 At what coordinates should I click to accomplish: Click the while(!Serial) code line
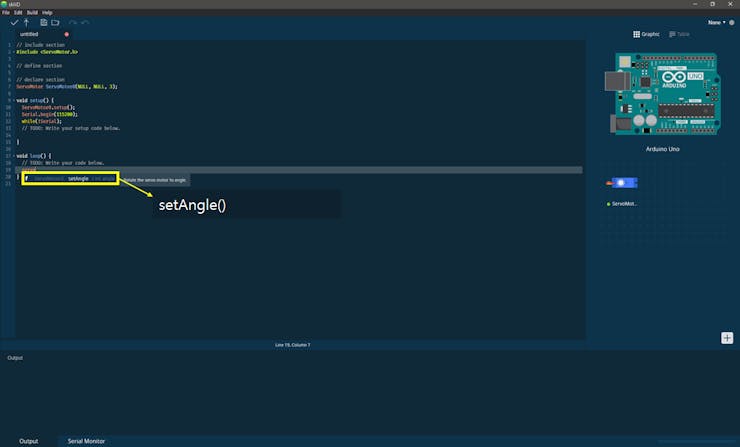click(42, 121)
